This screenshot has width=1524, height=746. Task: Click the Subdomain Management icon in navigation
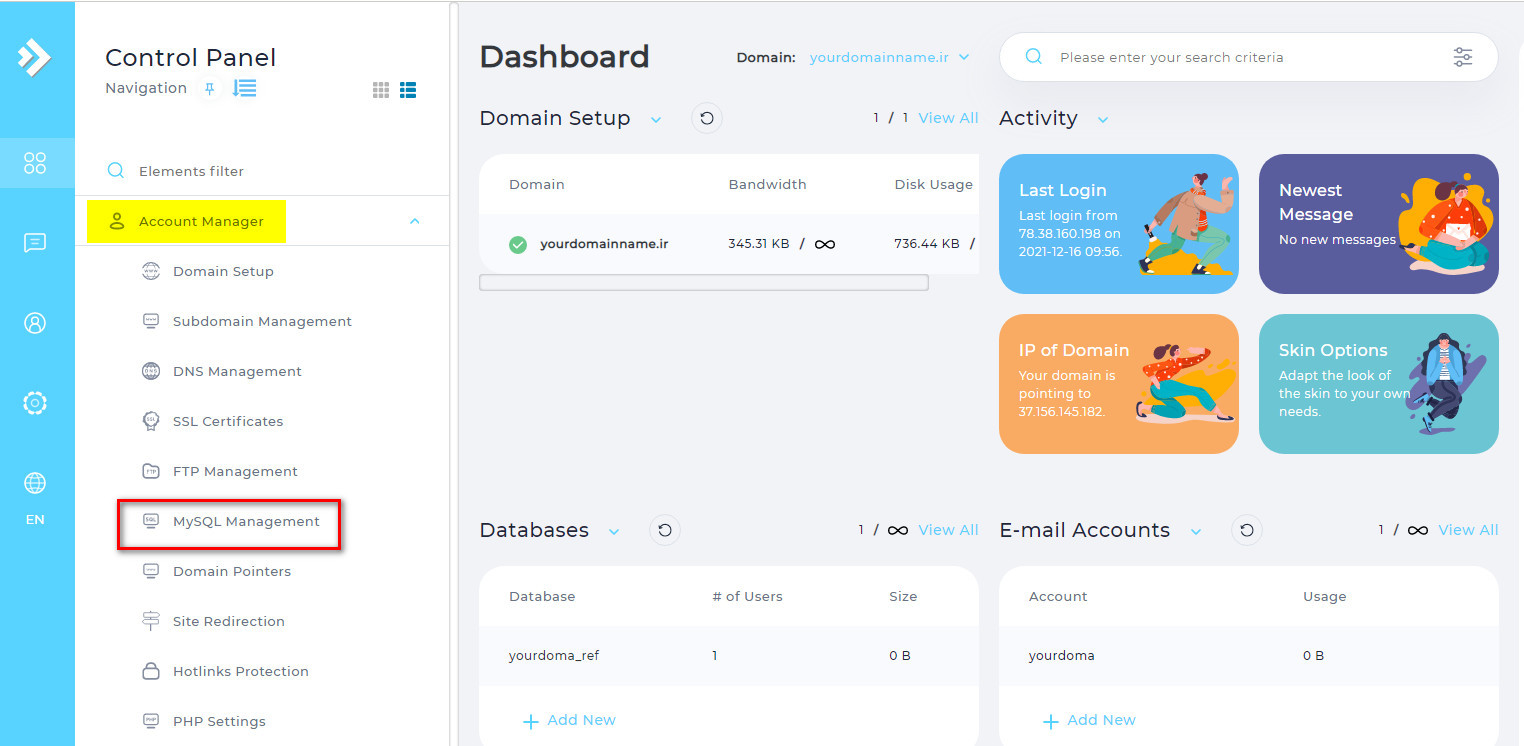pos(151,321)
